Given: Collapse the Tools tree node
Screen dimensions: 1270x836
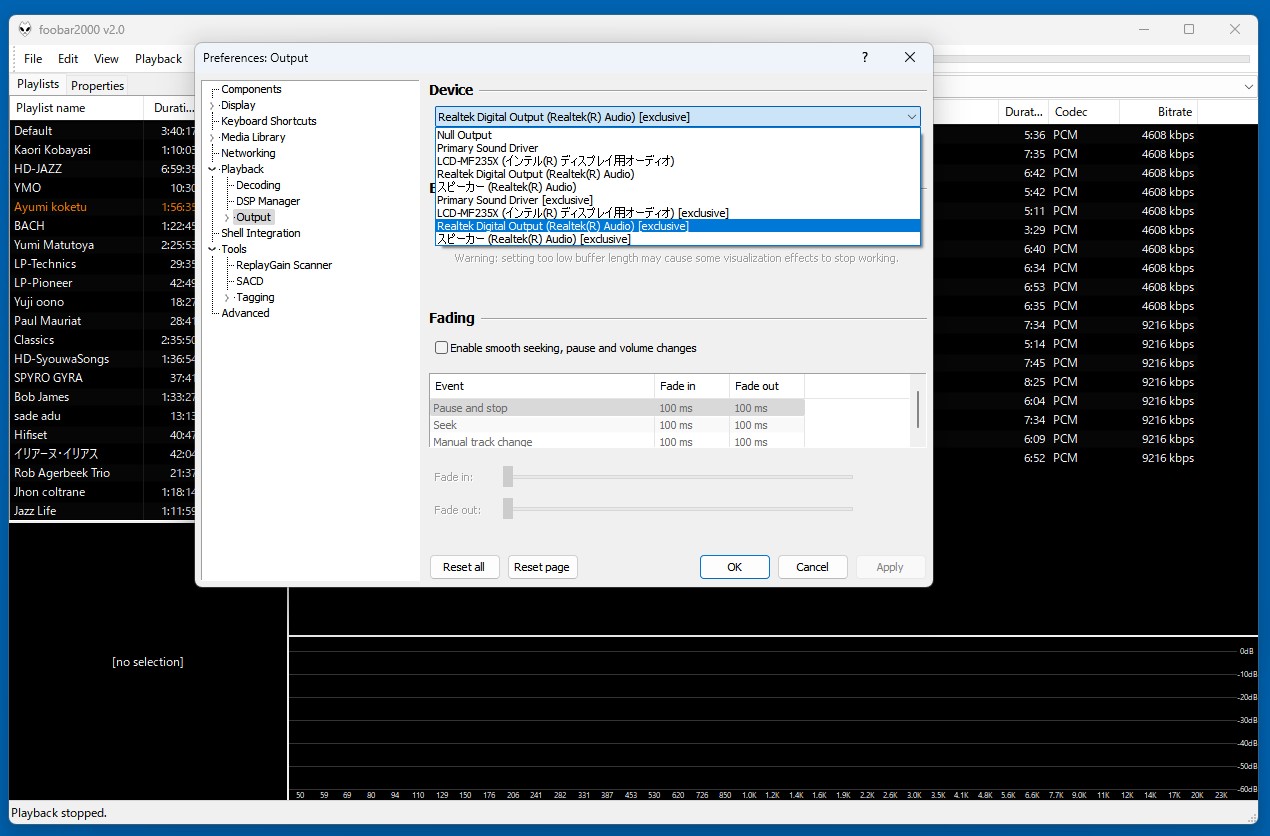Looking at the screenshot, I should pos(212,249).
